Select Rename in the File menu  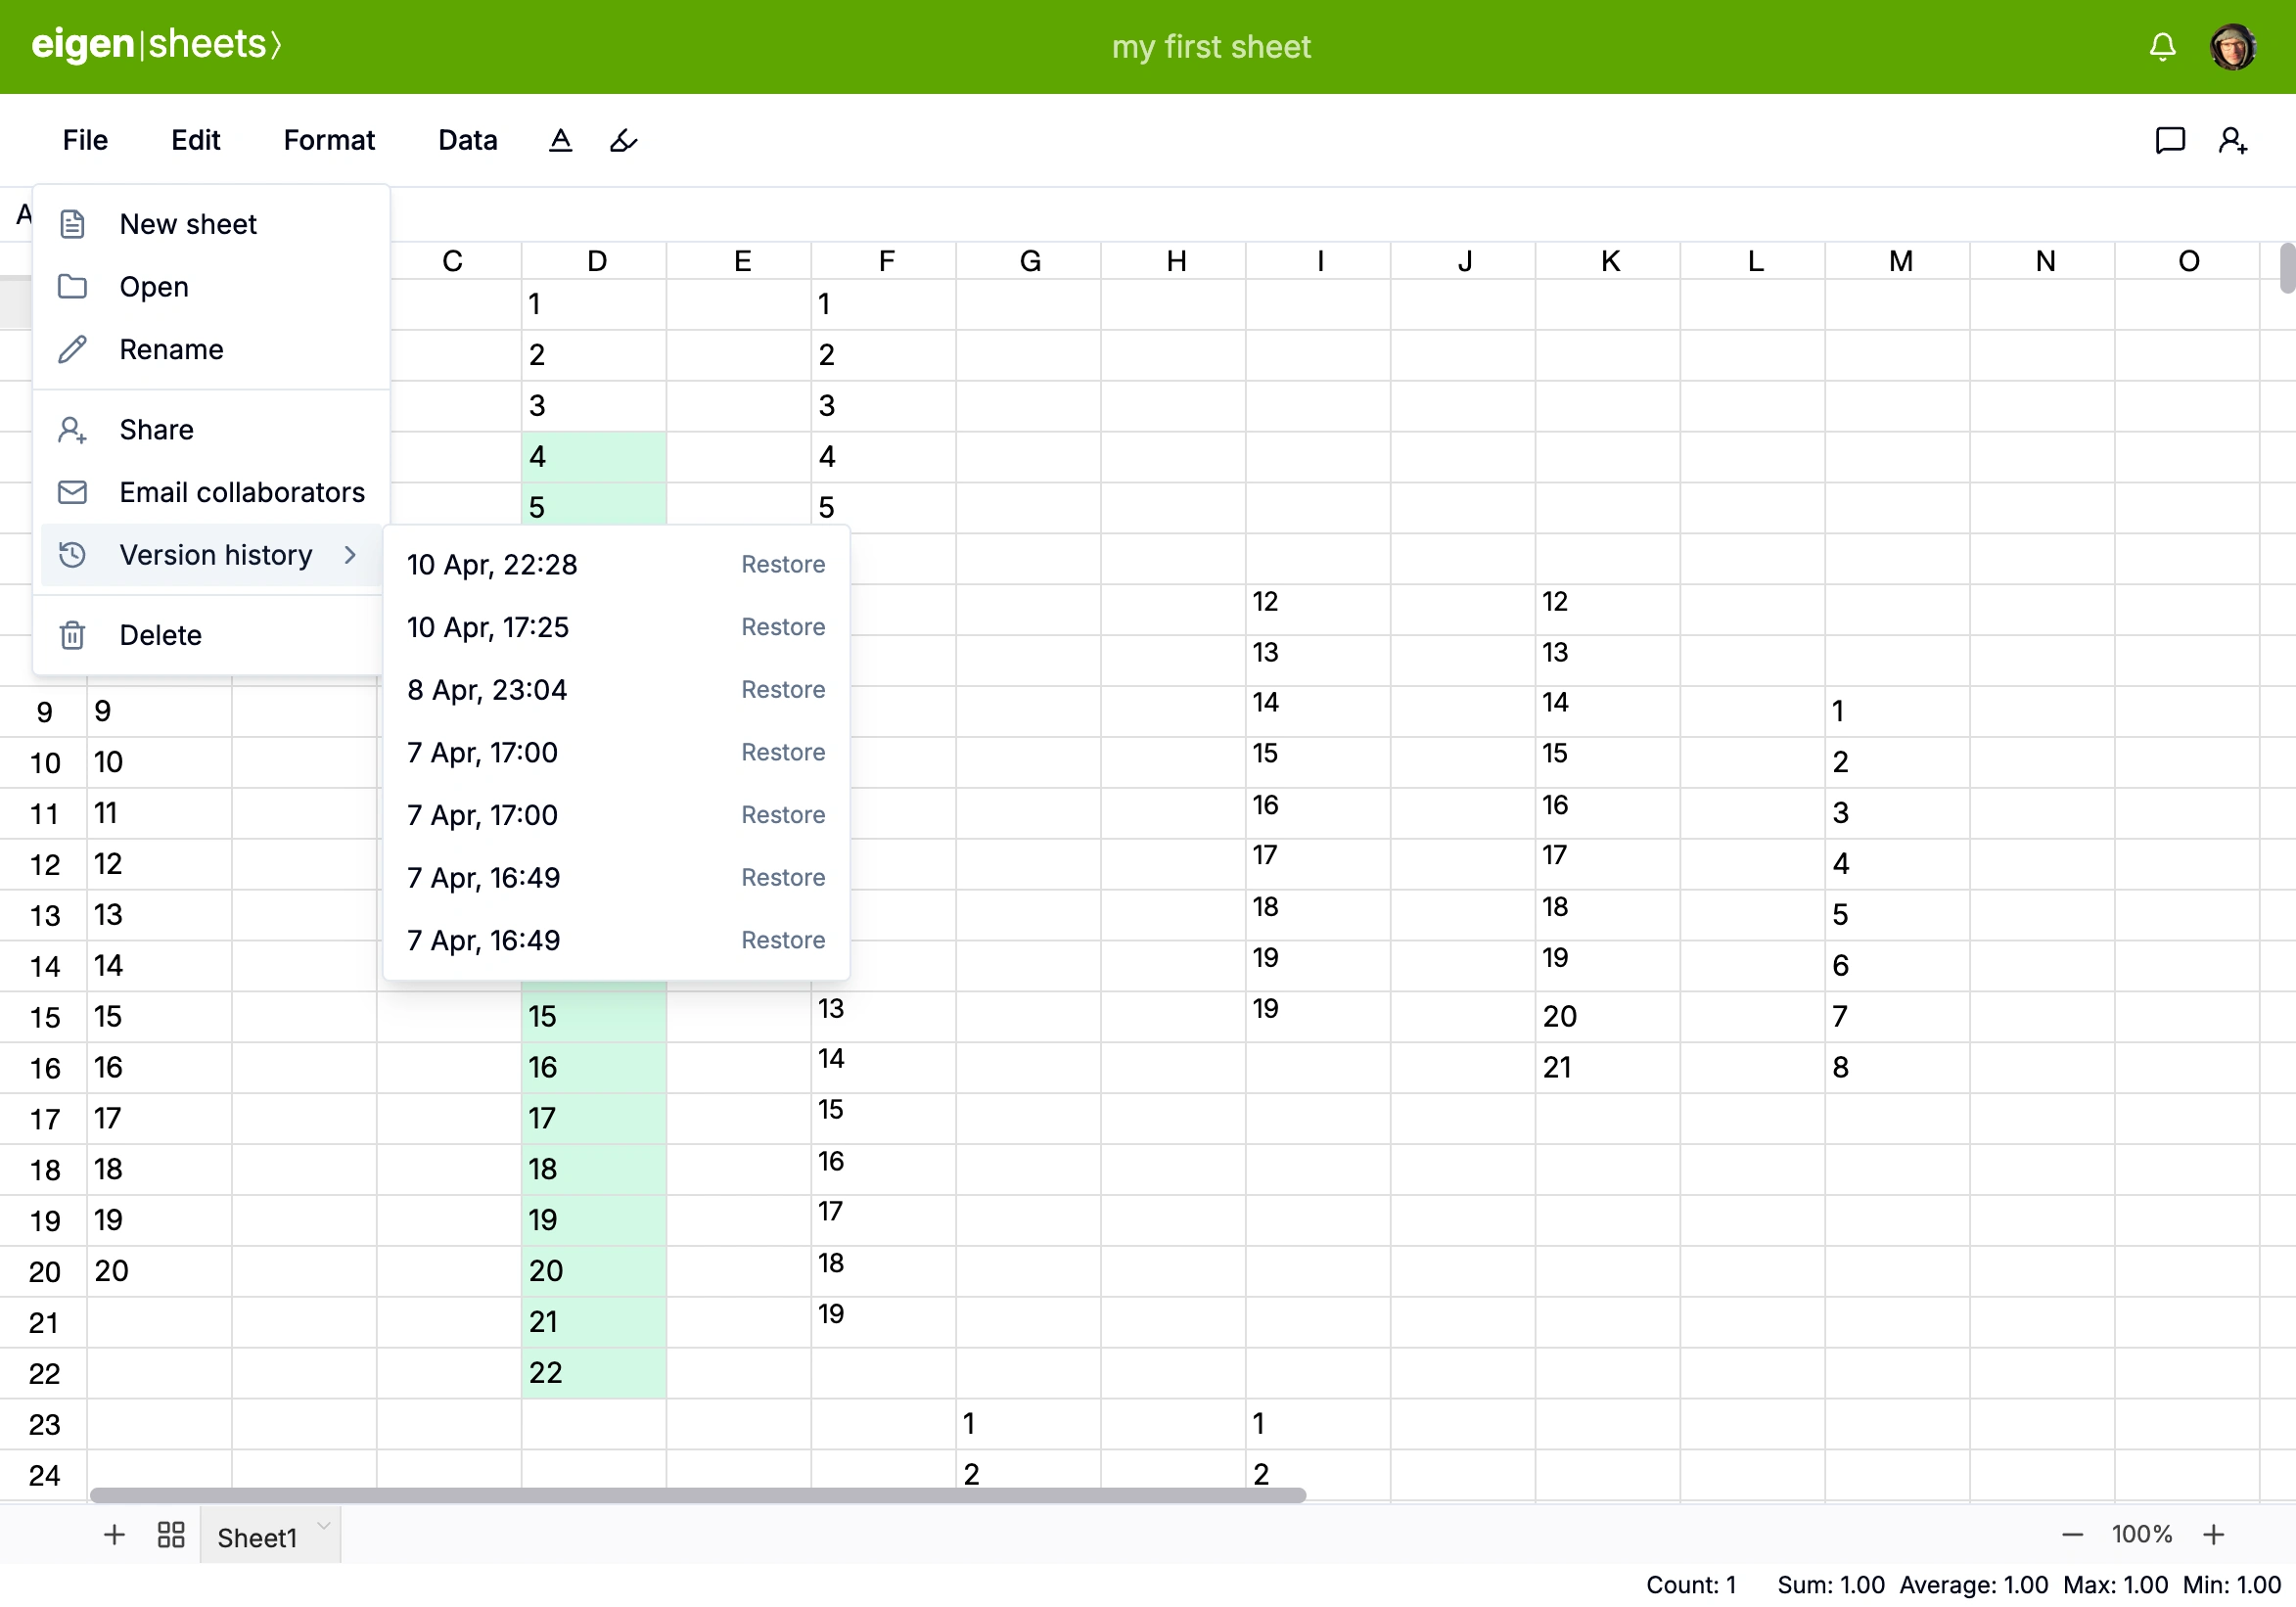171,349
